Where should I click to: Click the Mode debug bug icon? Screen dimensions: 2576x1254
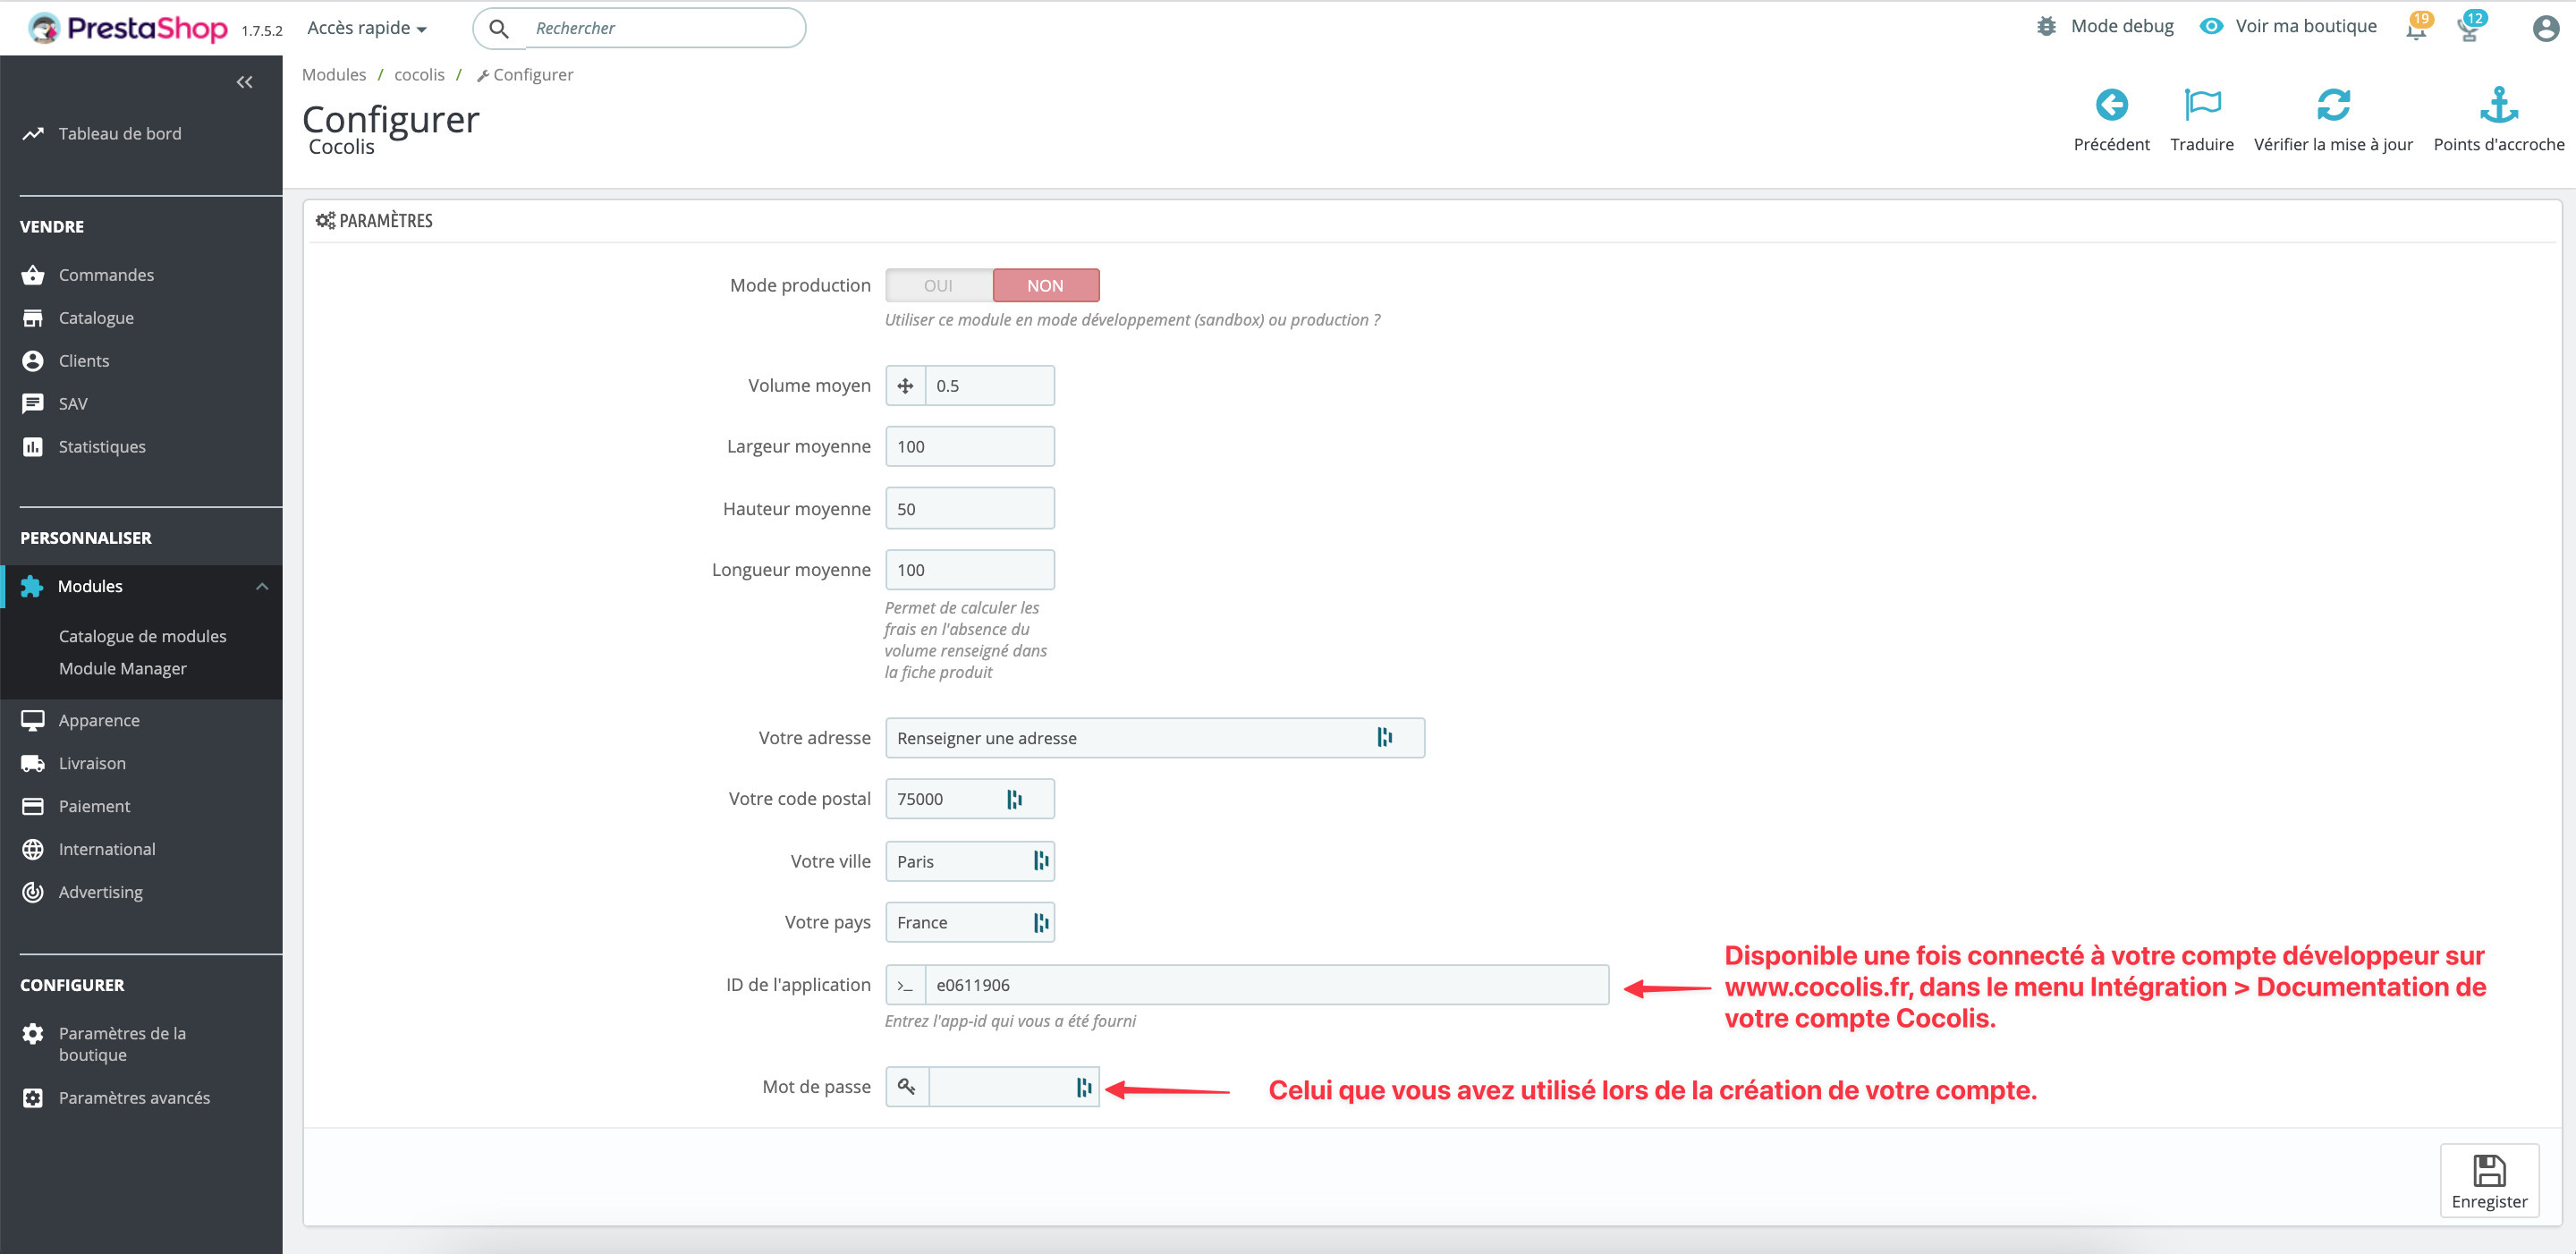pos(2046,26)
